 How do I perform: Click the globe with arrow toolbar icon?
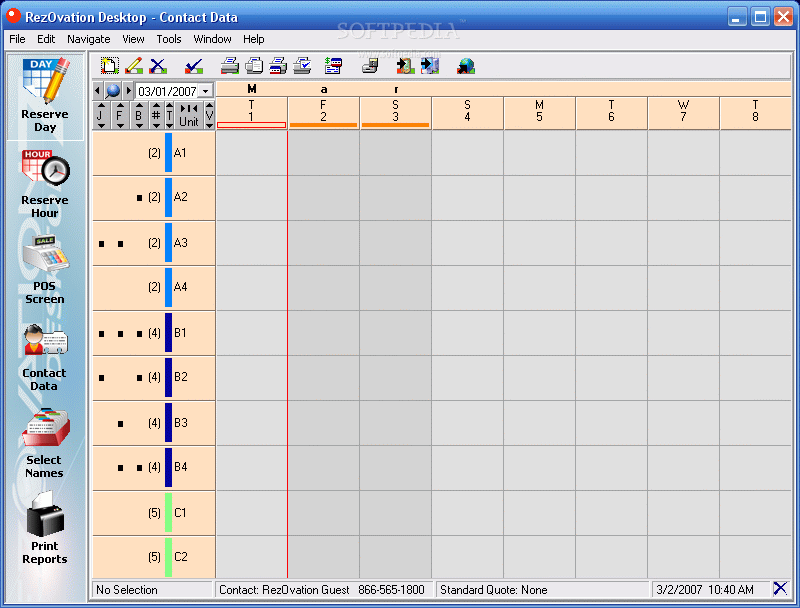click(x=466, y=66)
